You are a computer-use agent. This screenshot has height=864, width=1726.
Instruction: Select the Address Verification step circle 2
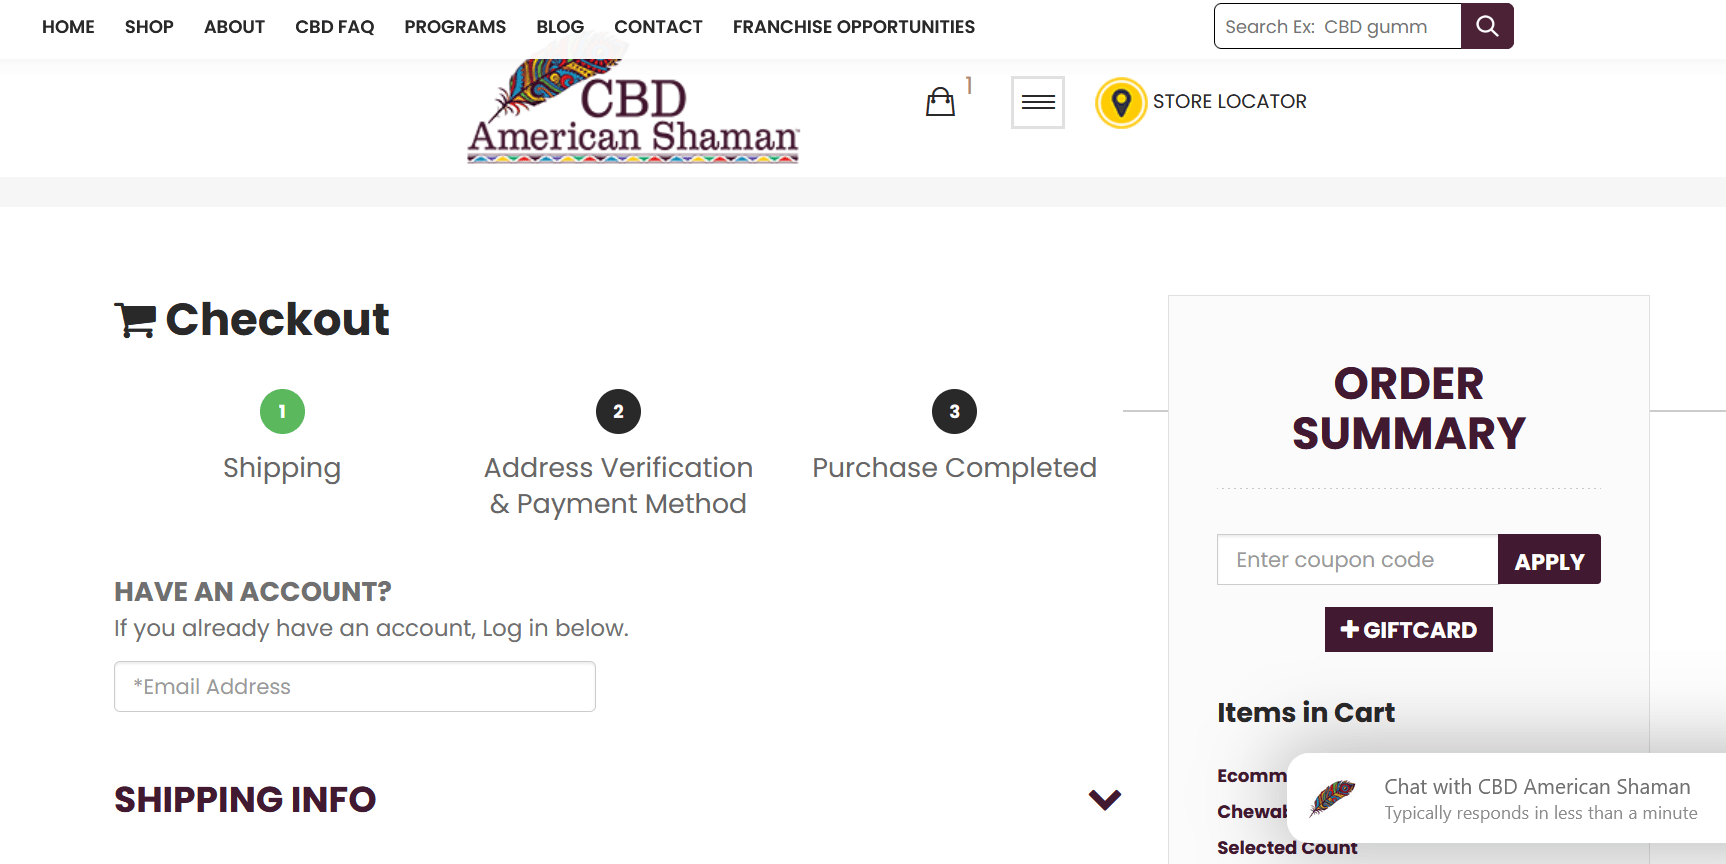click(x=618, y=411)
